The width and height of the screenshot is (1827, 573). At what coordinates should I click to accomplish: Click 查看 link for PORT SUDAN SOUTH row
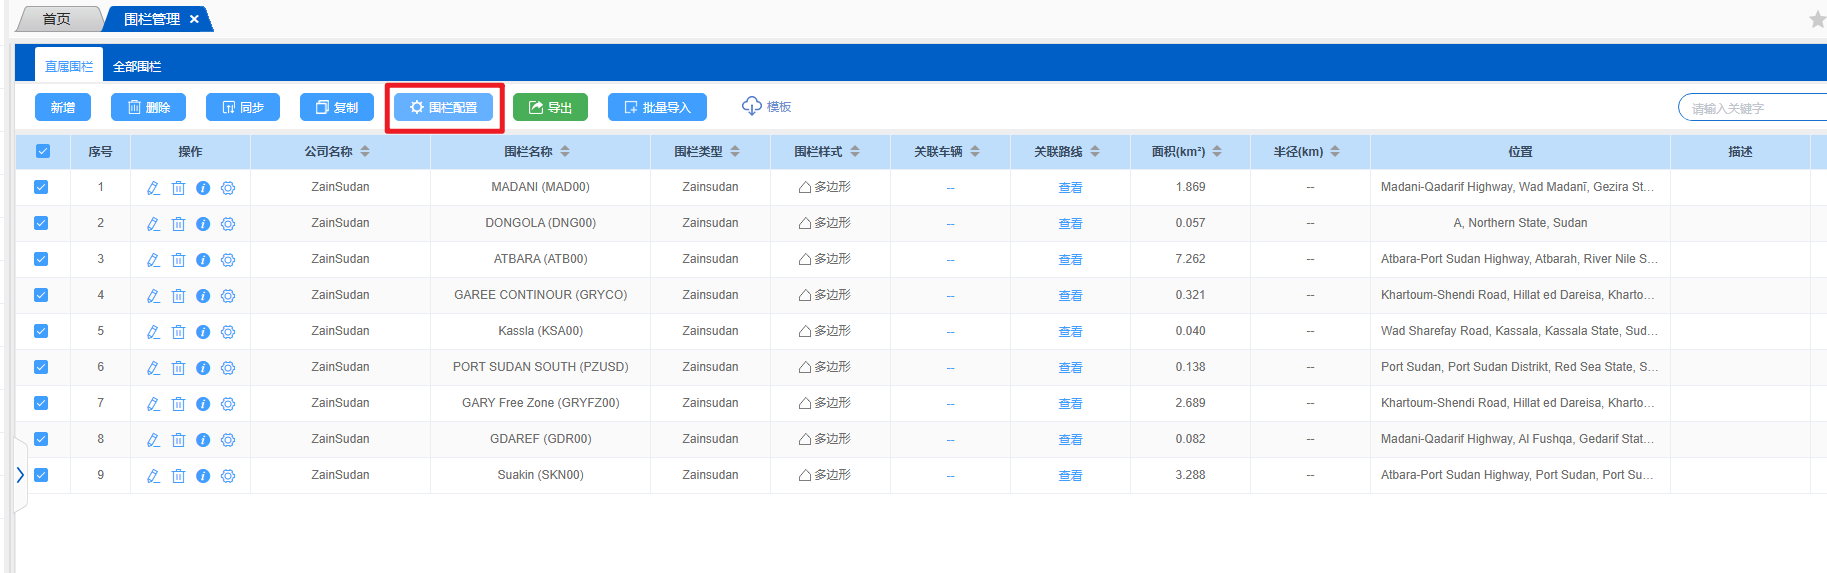[1070, 368]
